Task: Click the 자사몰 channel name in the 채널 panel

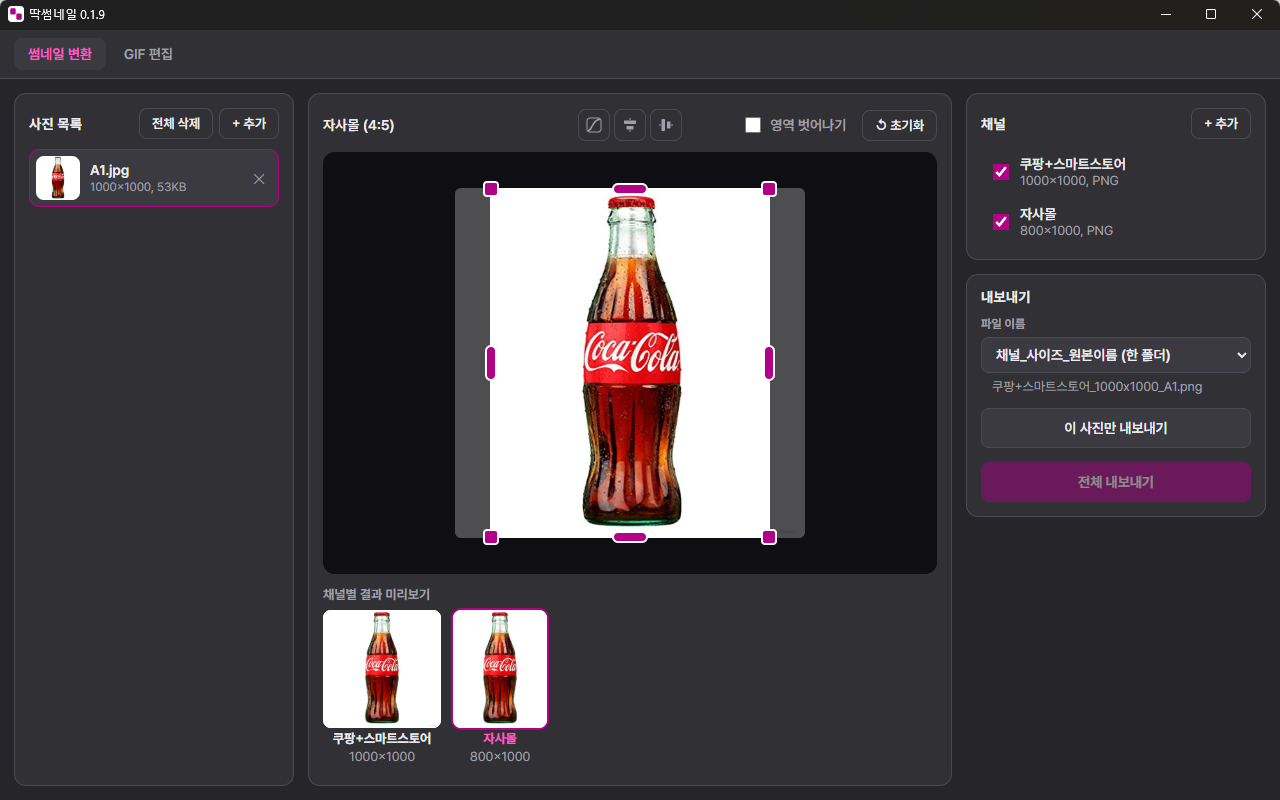Action: (x=1038, y=214)
